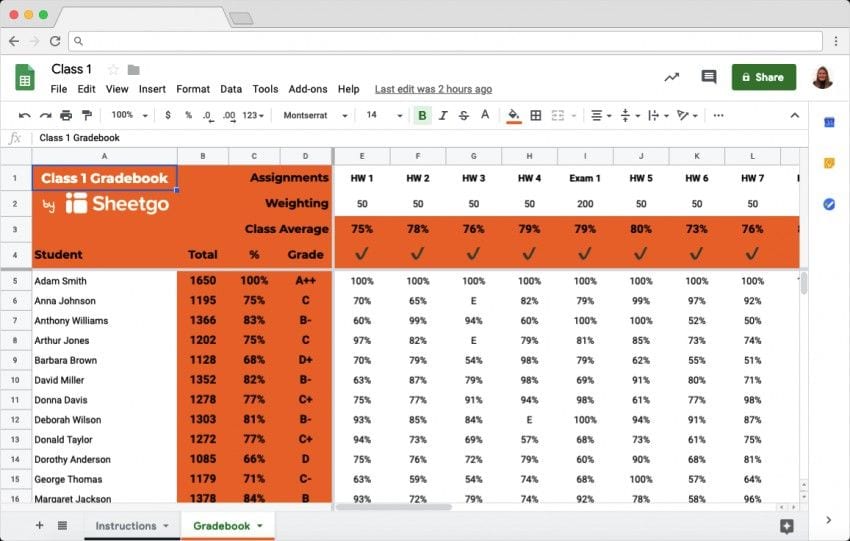Click the formula bar content field

coord(420,138)
